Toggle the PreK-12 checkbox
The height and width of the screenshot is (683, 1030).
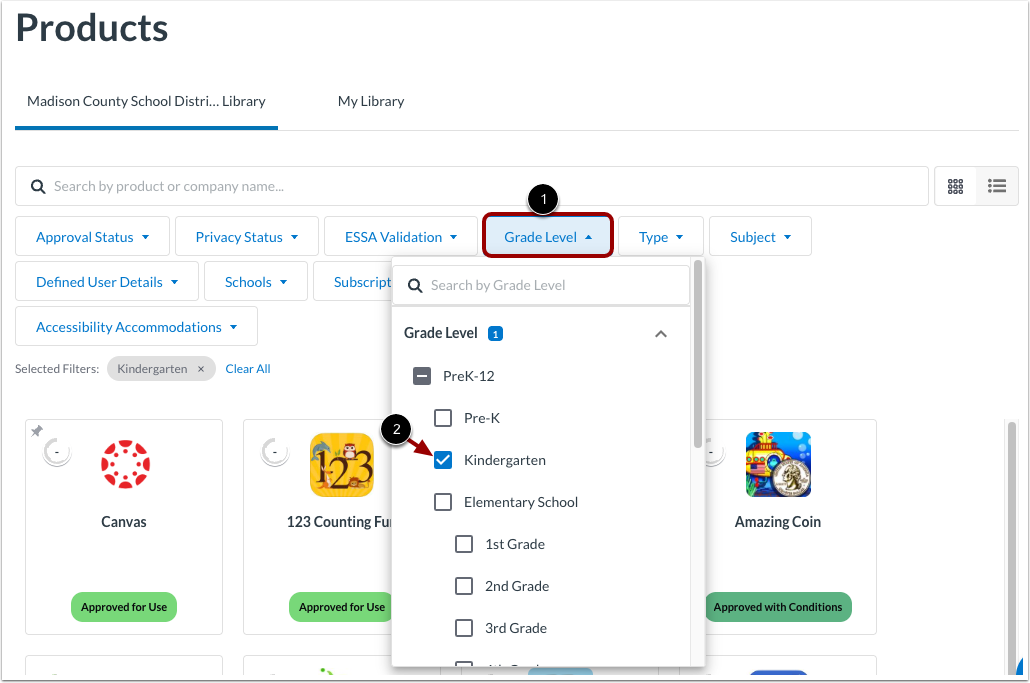click(422, 376)
